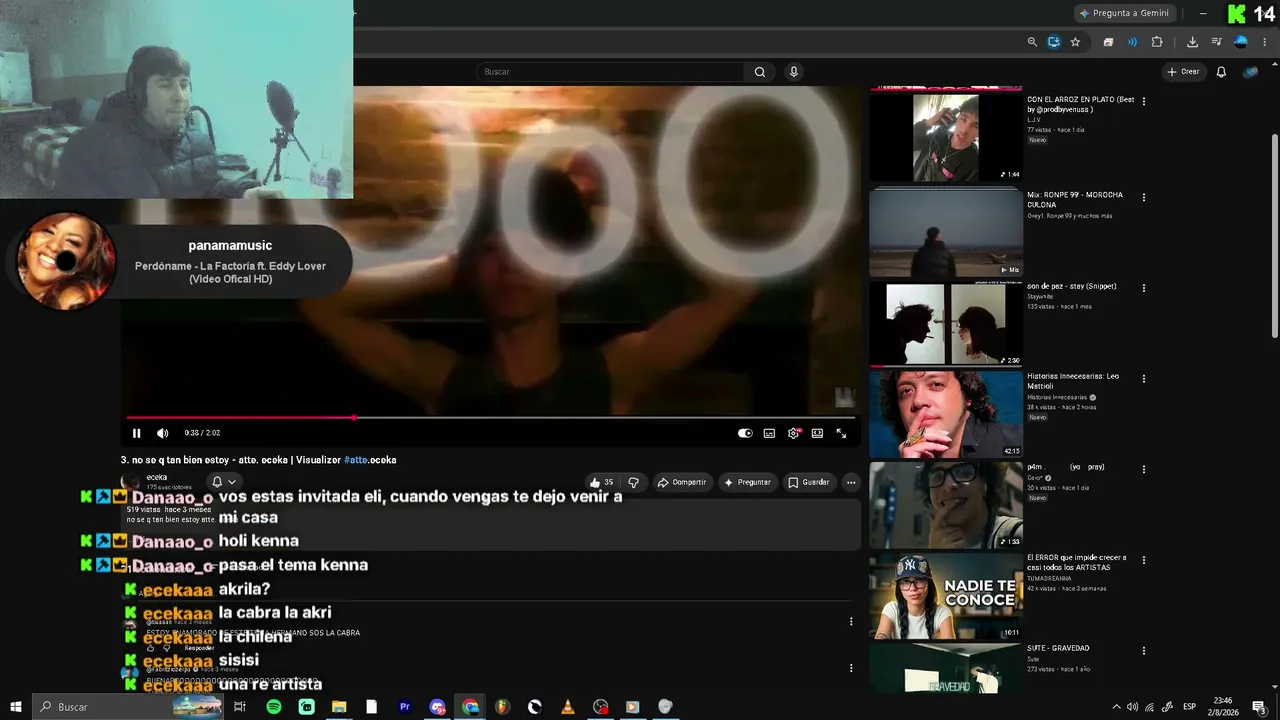The width and height of the screenshot is (1280, 720).
Task: Open 'El ERROR que impide crecer' video title
Action: (1077, 562)
